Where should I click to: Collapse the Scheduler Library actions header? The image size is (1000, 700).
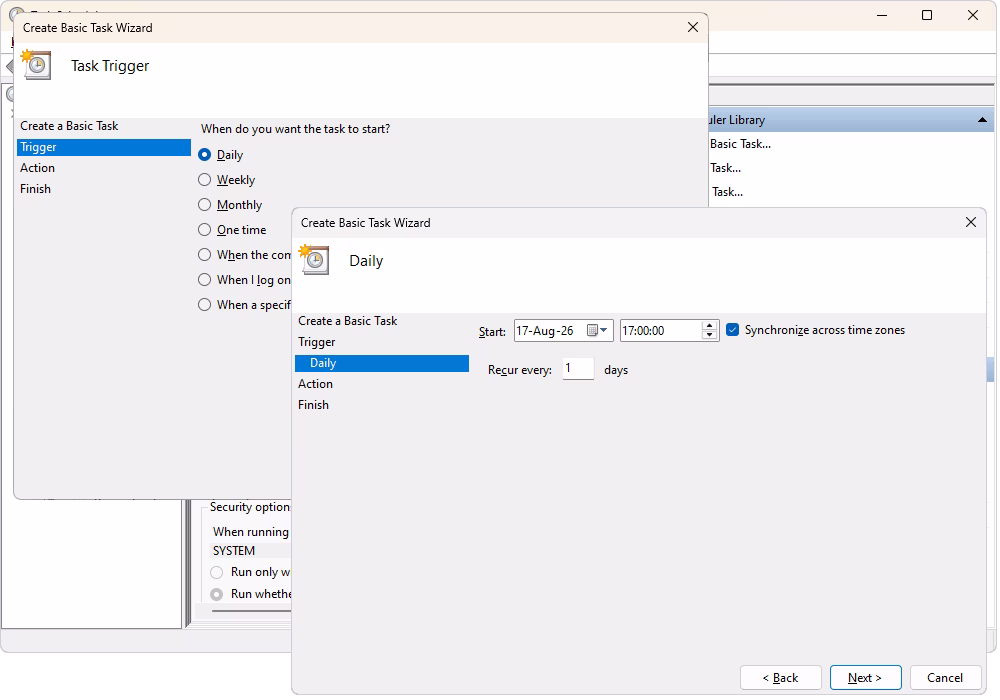[x=982, y=120]
